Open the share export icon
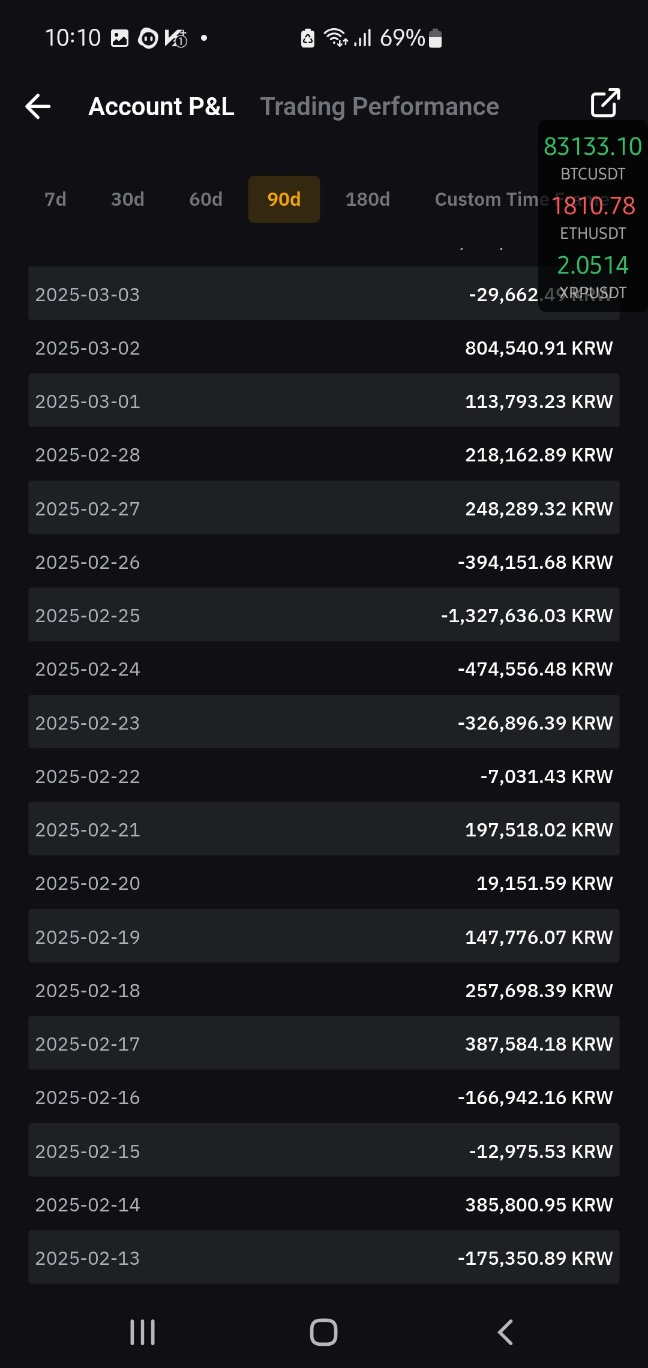The height and width of the screenshot is (1368, 648). (605, 103)
